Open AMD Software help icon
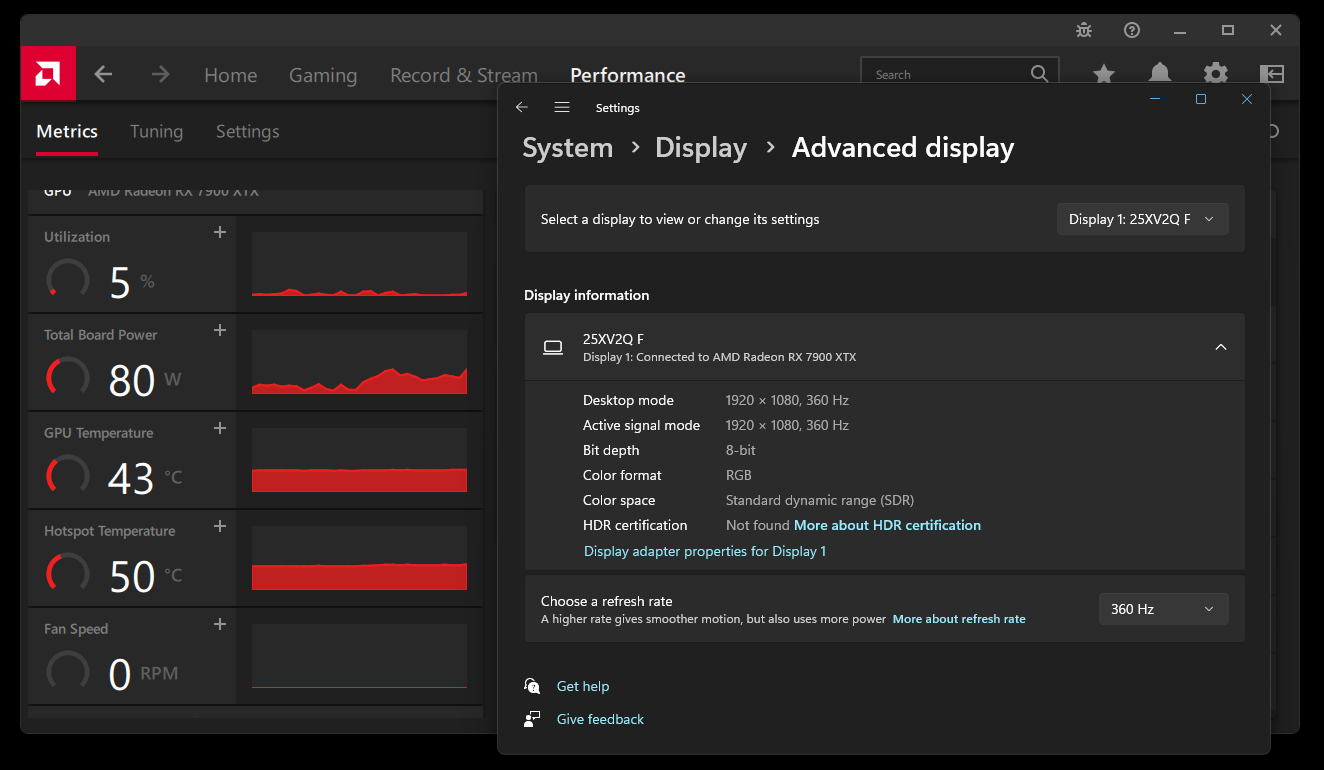This screenshot has width=1324, height=770. [x=1132, y=30]
